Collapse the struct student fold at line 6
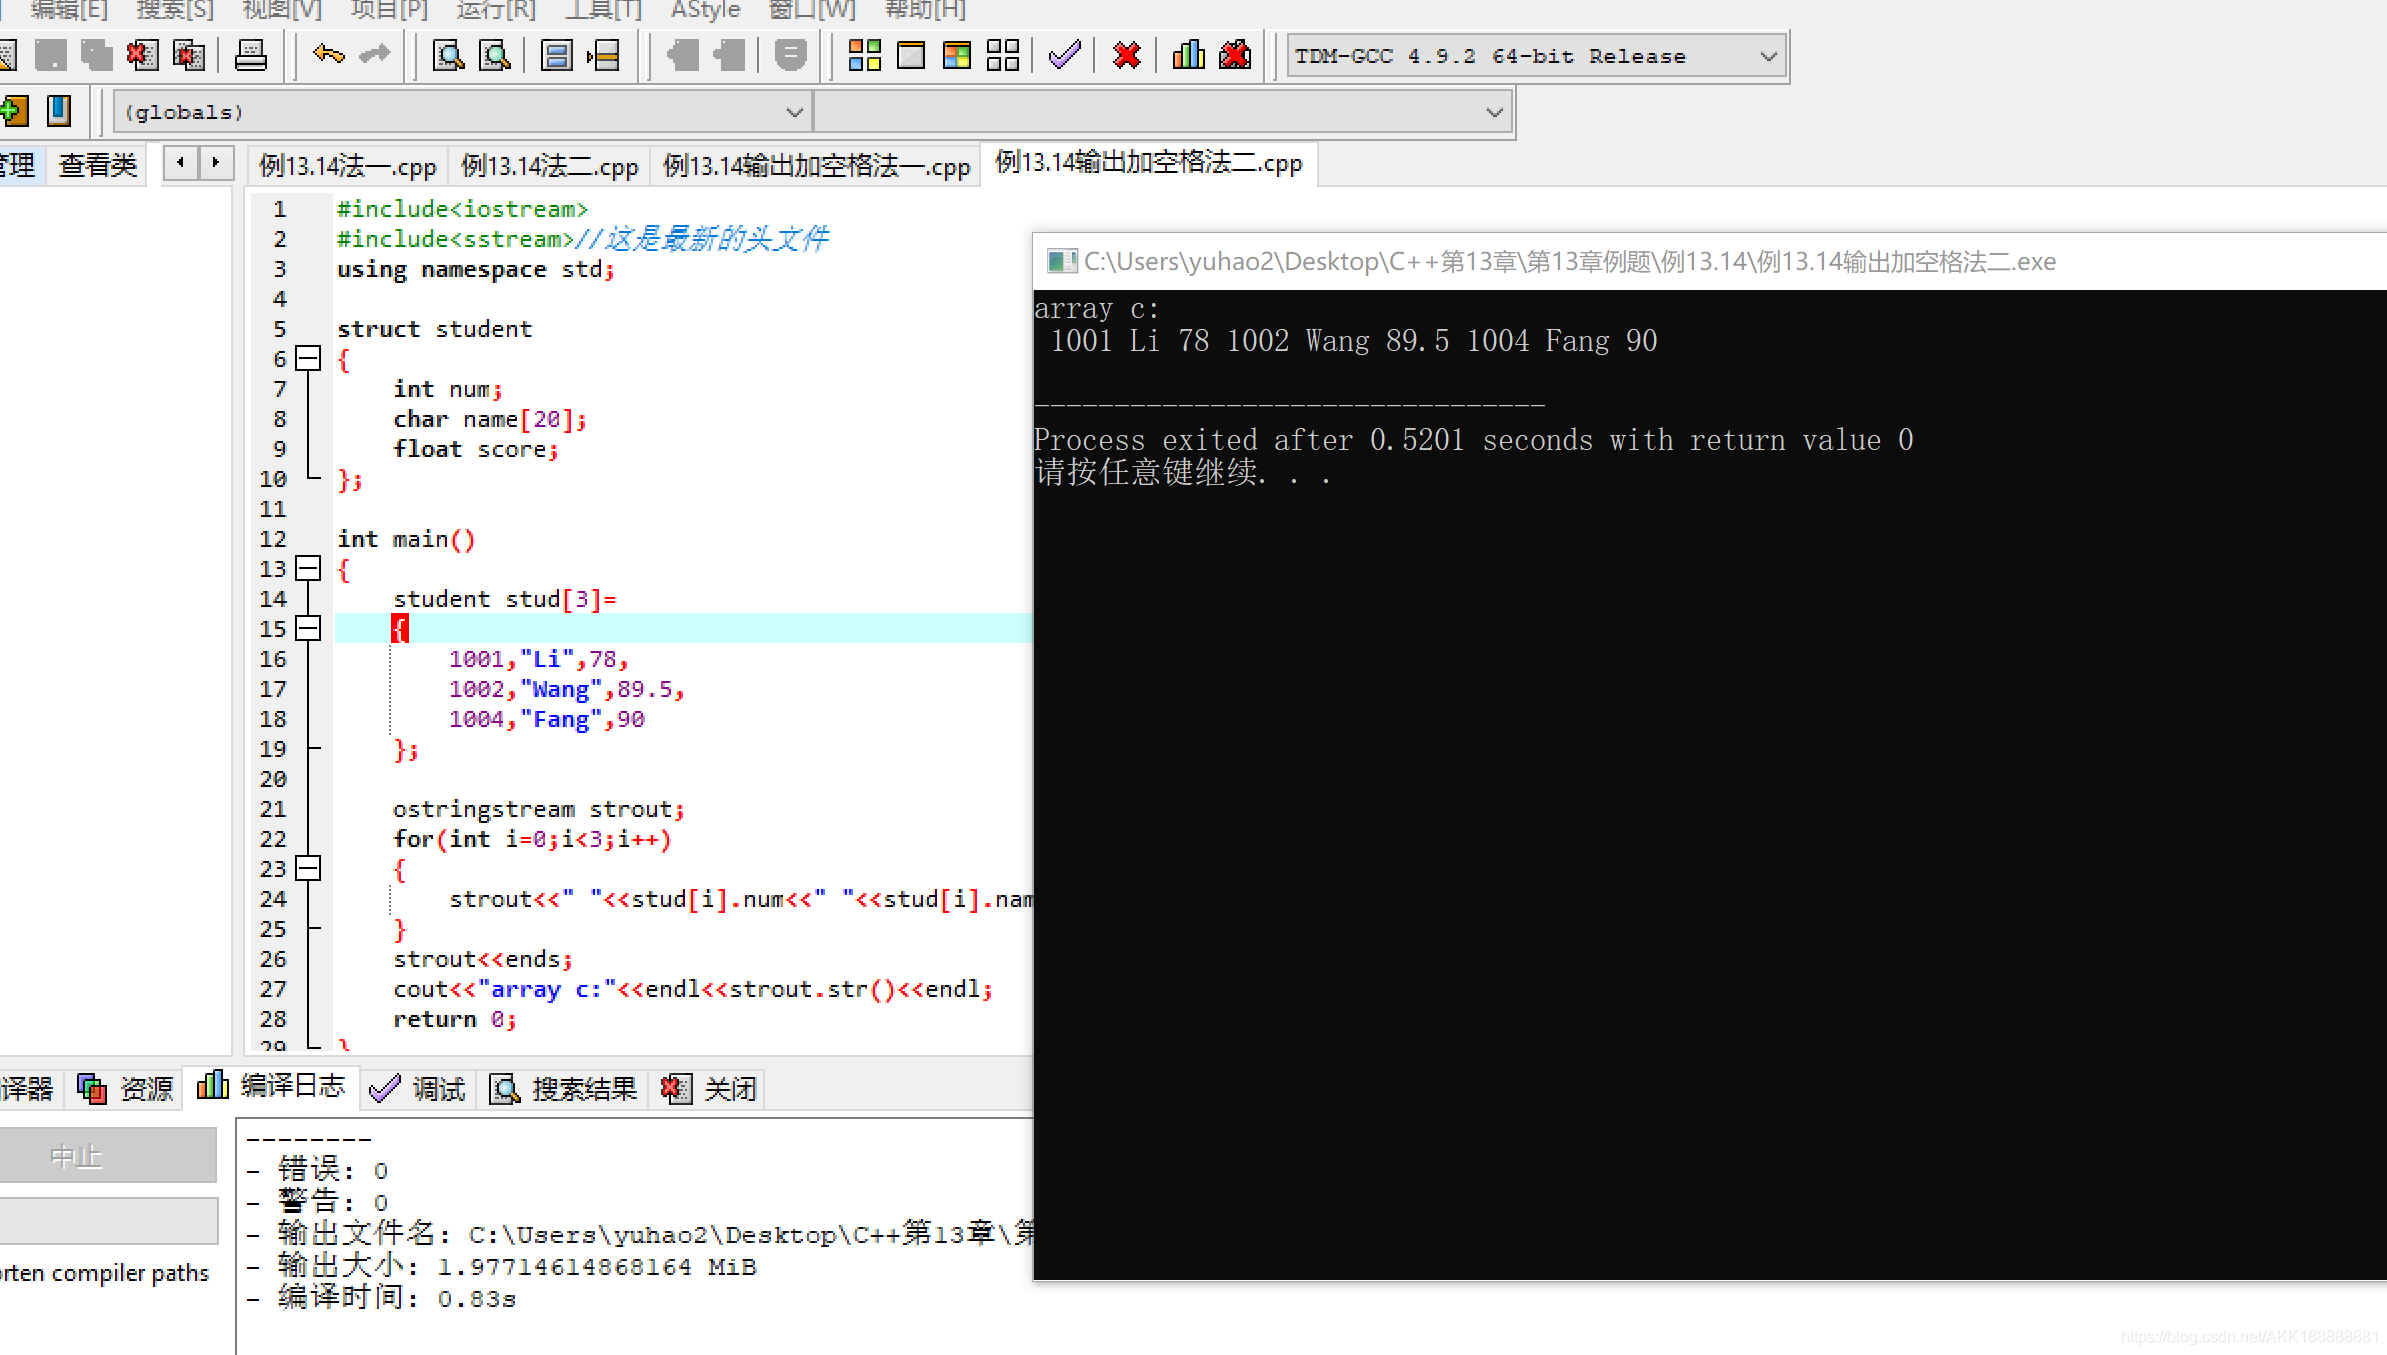The image size is (2387, 1355). (x=309, y=358)
